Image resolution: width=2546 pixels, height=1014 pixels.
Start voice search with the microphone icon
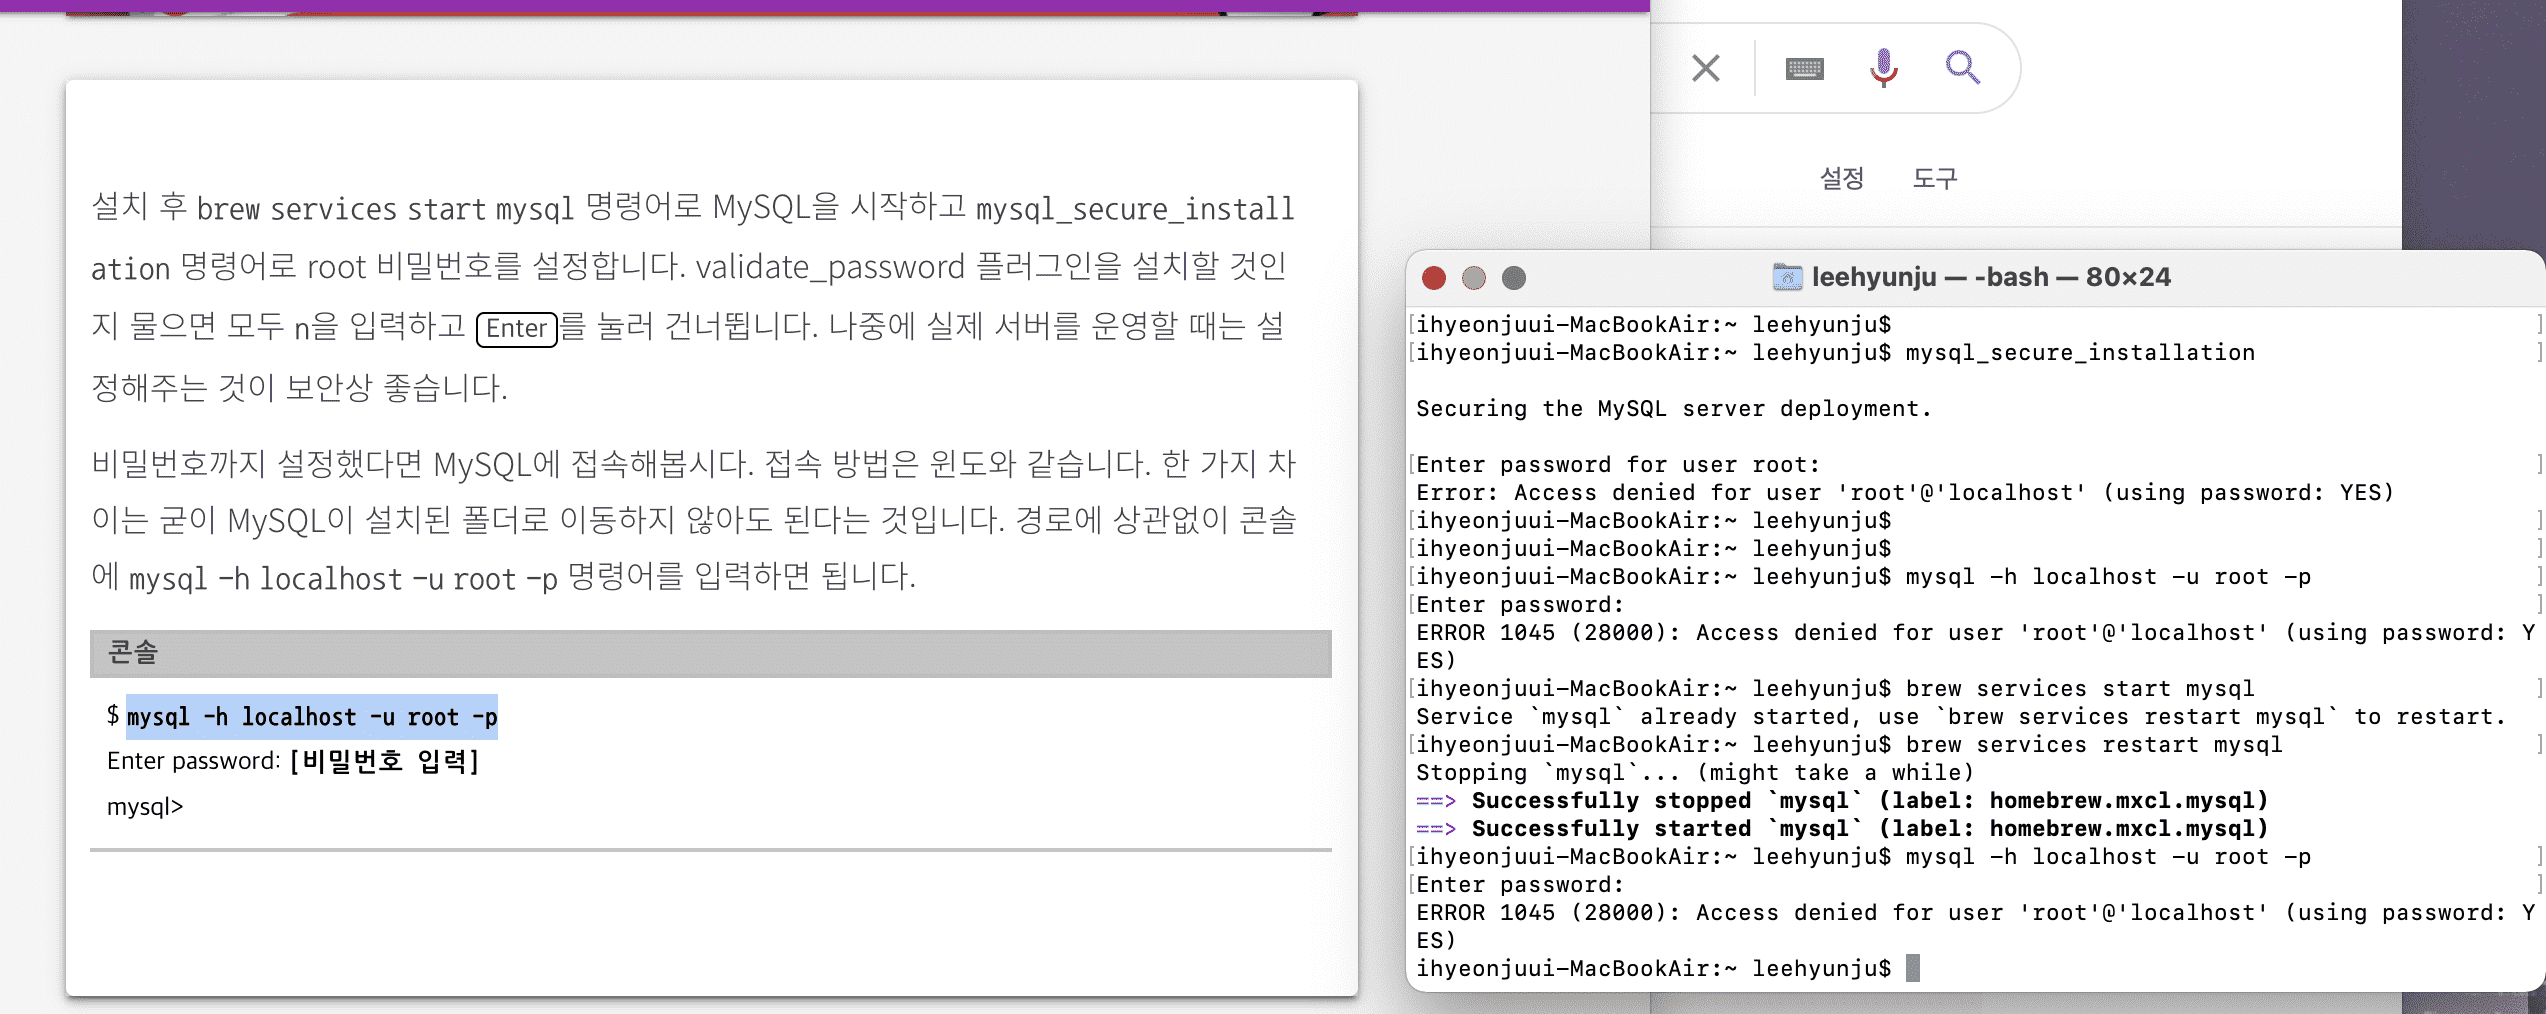click(x=1884, y=68)
